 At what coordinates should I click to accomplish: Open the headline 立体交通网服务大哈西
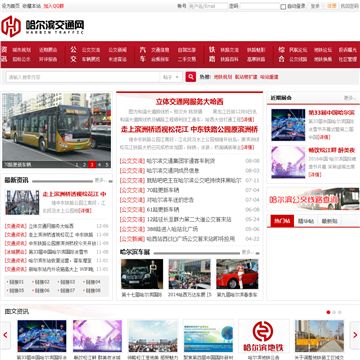[189, 102]
